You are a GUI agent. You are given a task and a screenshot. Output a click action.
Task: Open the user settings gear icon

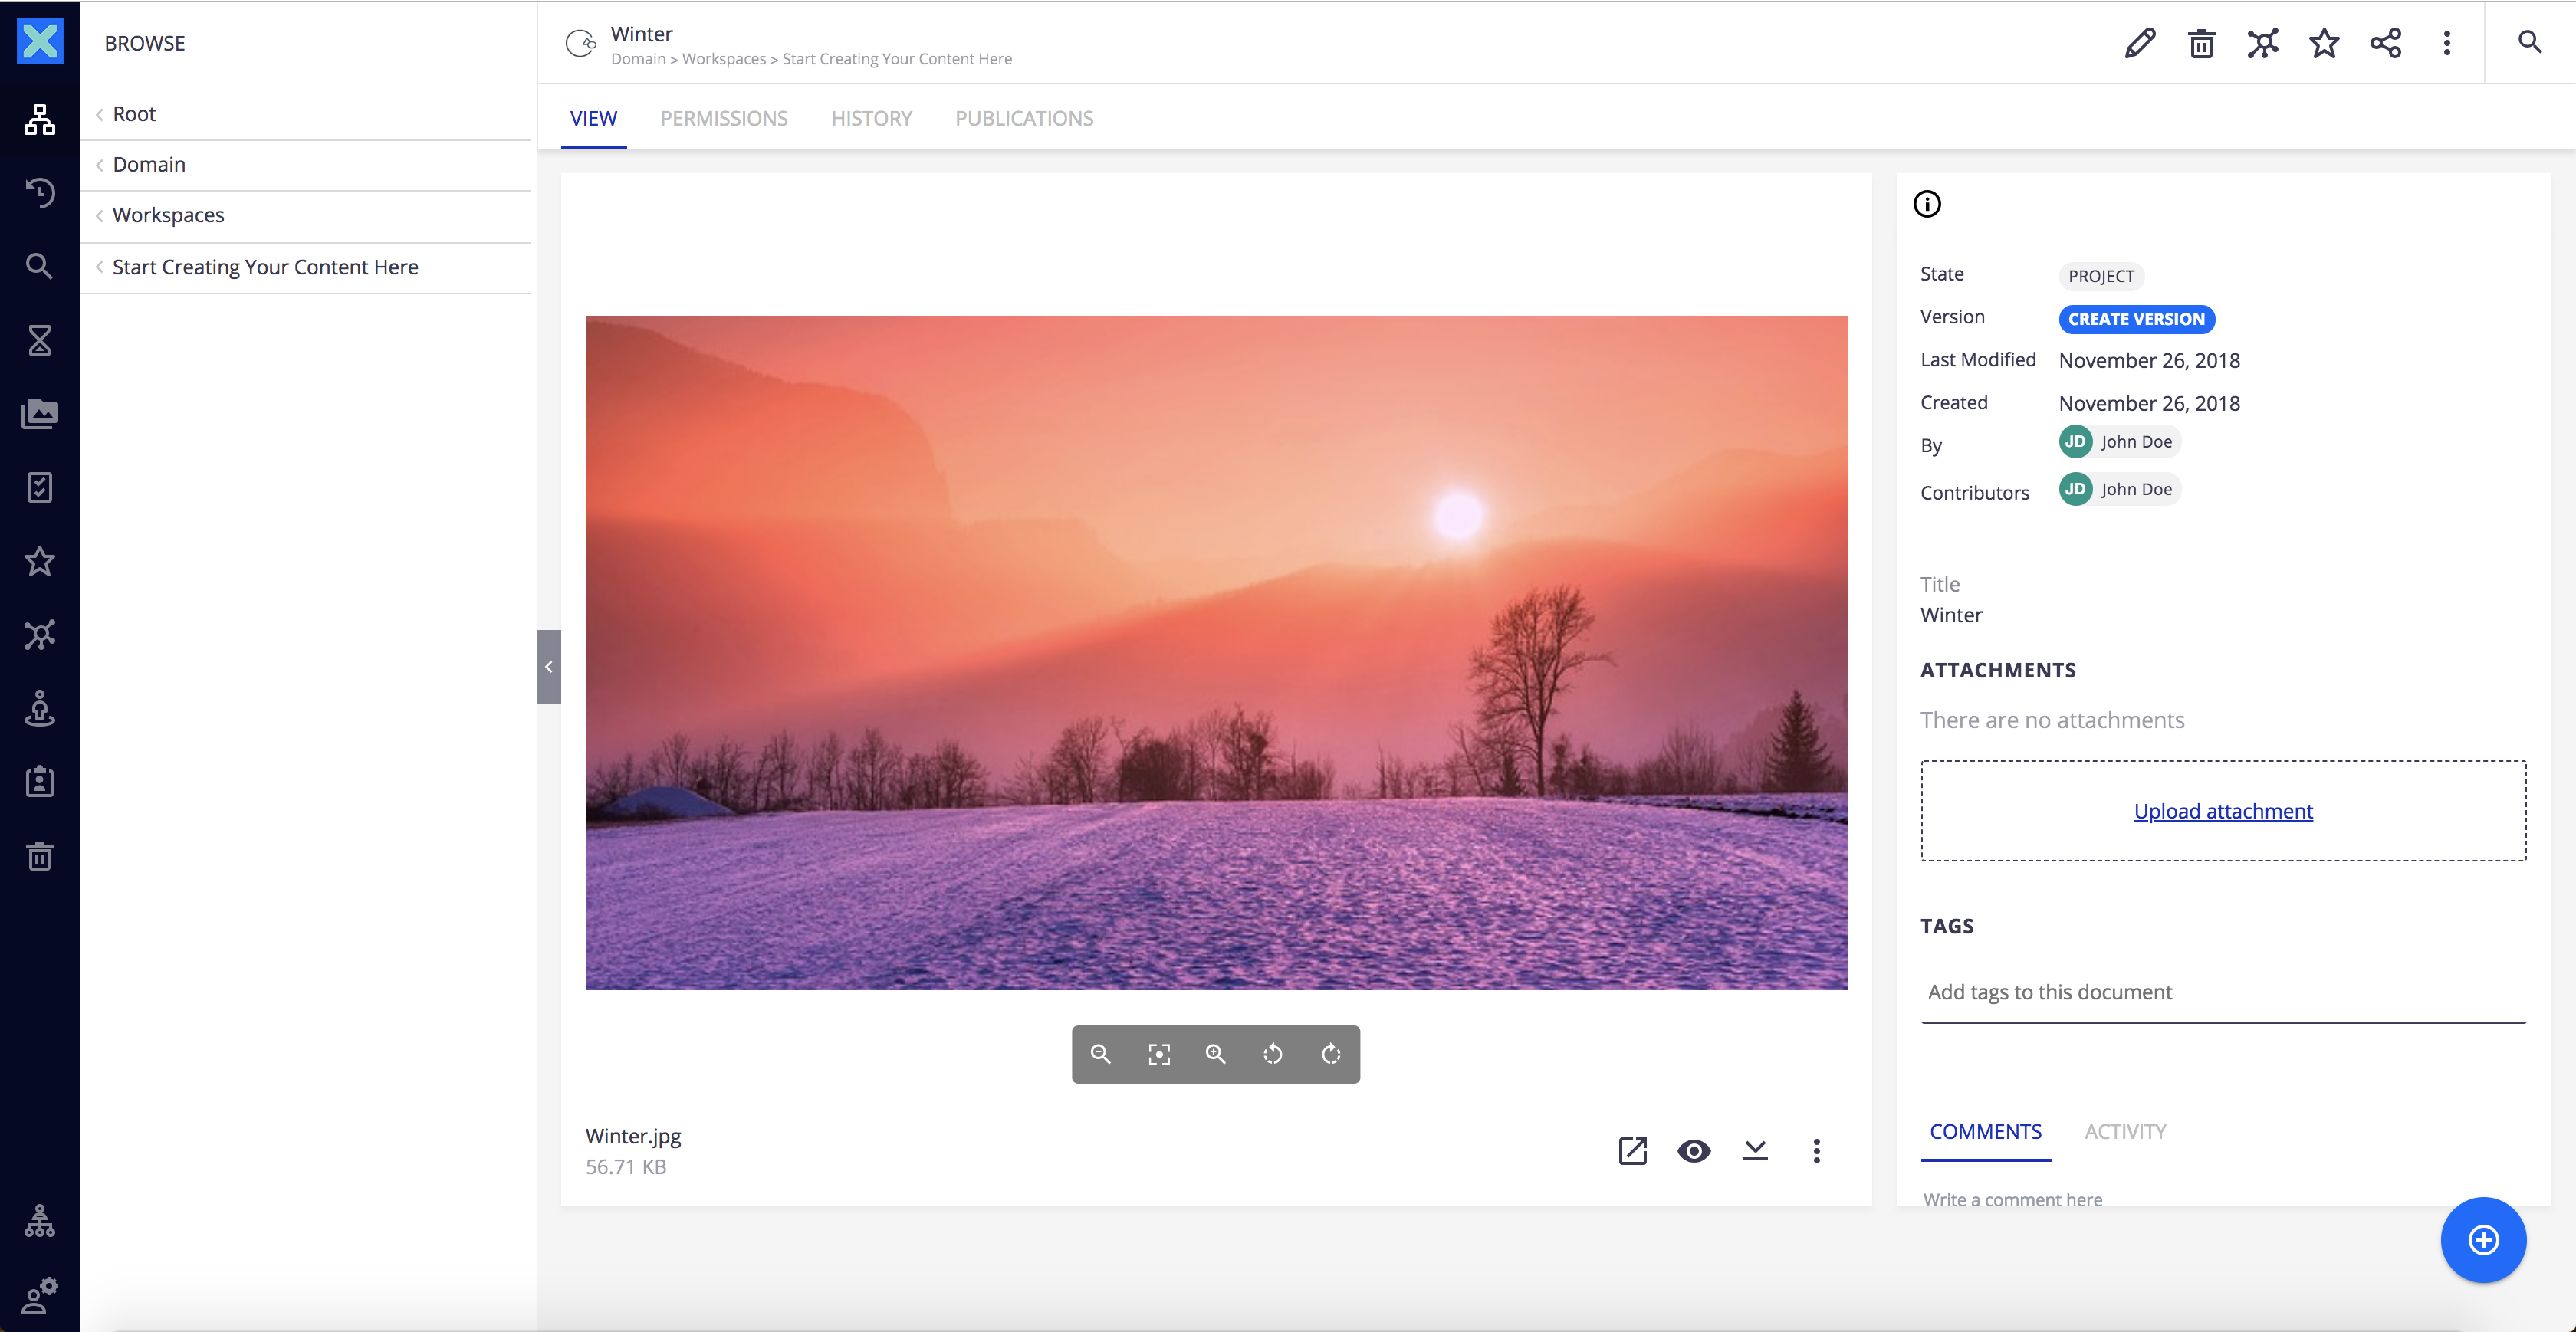(x=40, y=1295)
